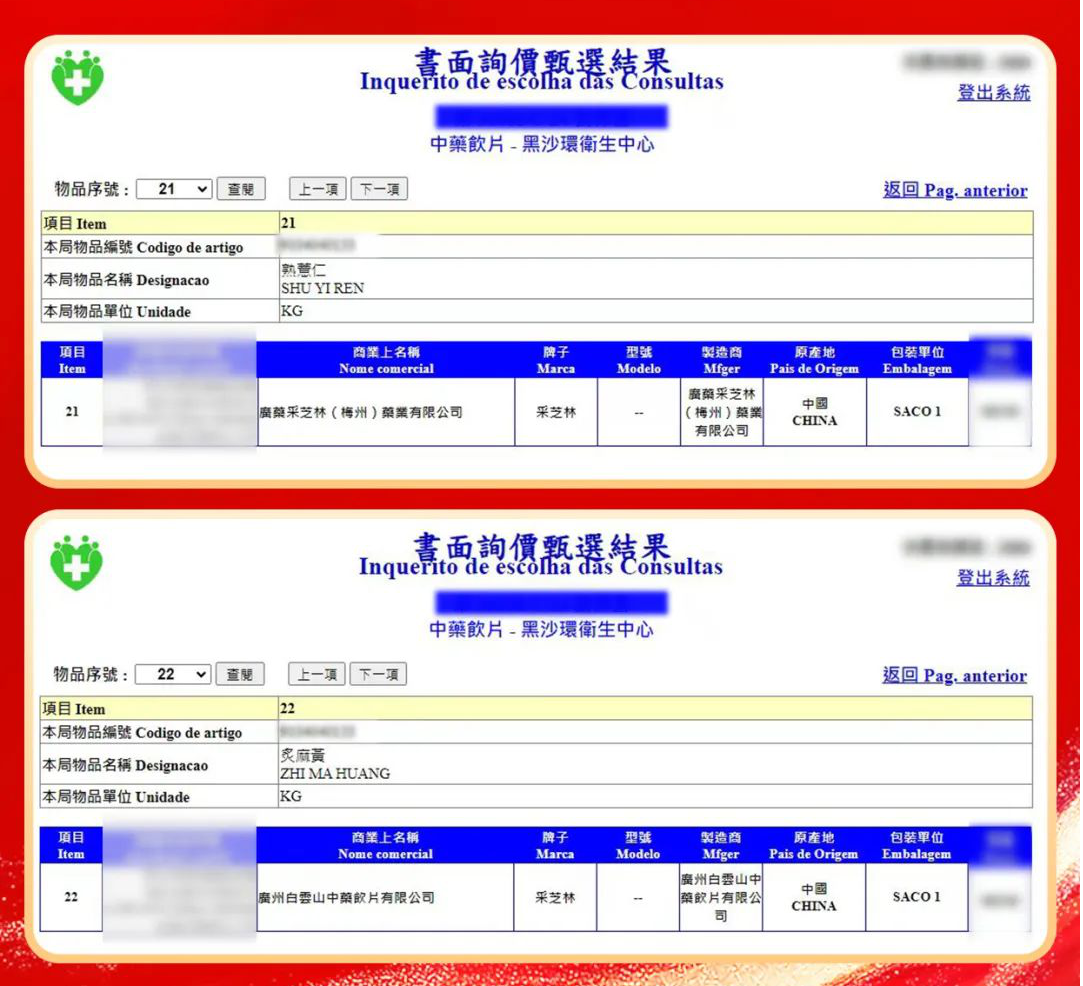Image resolution: width=1083 pixels, height=986 pixels.
Task: Click 登出系統 on the item 22 page
Action: 992,578
